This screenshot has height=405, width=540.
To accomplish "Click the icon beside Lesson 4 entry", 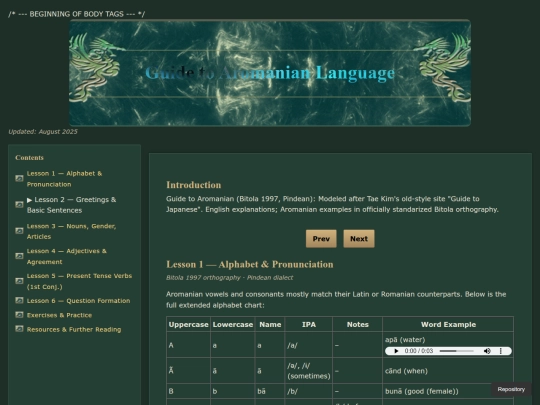I will click(19, 256).
